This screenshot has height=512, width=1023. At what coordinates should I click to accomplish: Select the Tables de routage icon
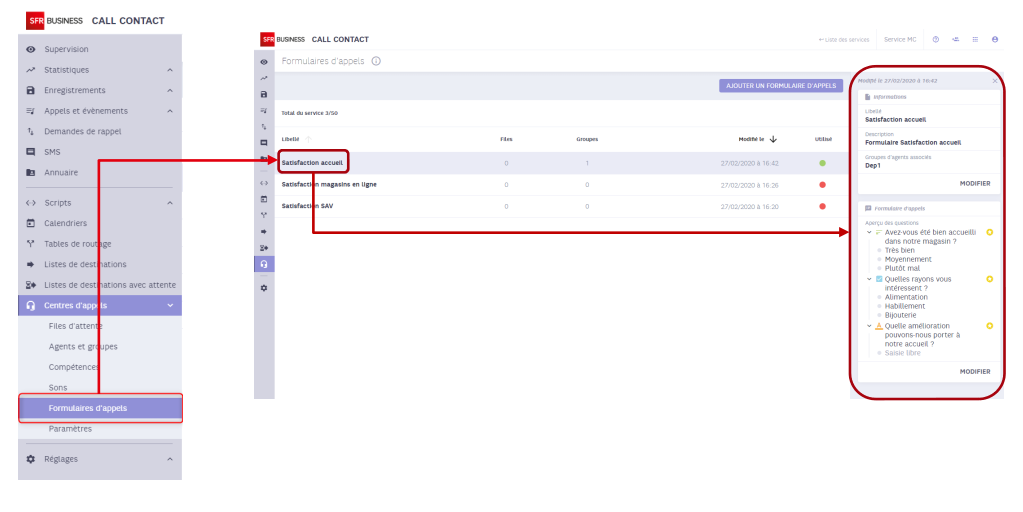pyautogui.click(x=31, y=244)
